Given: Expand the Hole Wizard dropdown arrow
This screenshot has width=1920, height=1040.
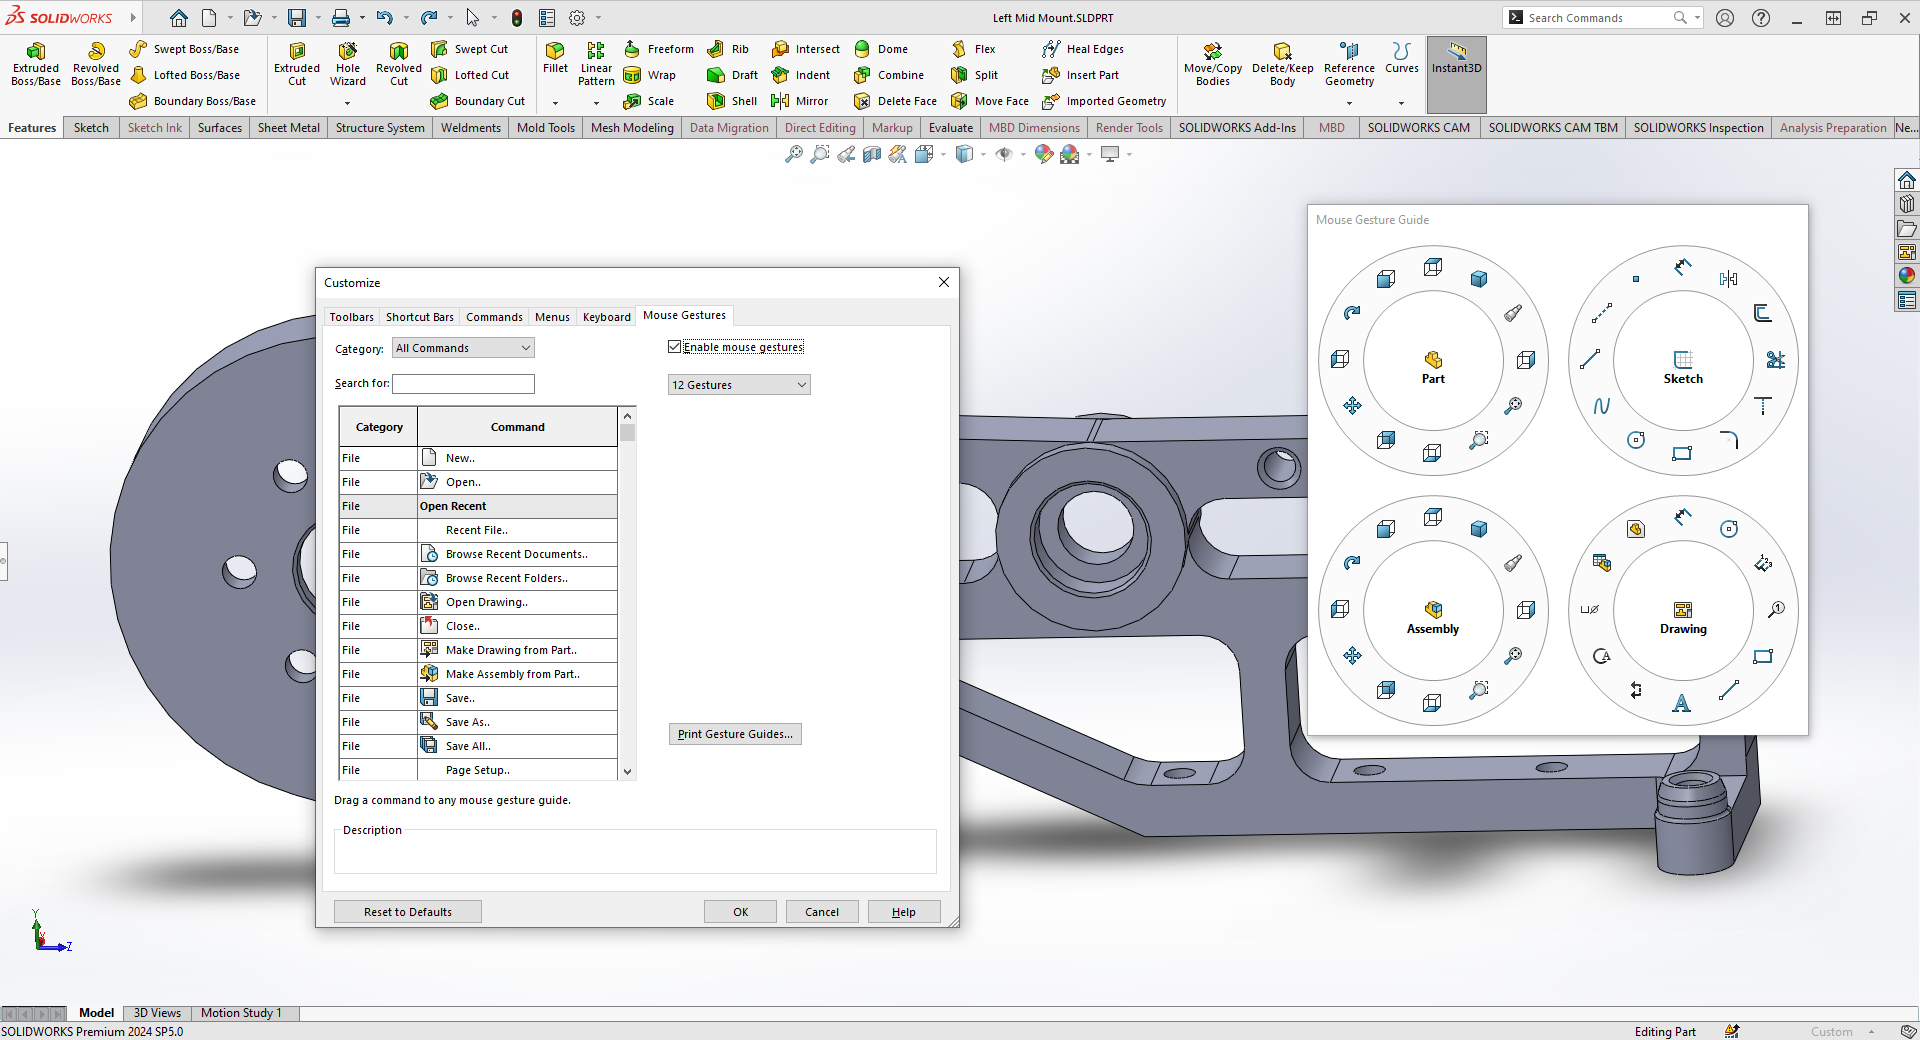Looking at the screenshot, I should [x=348, y=103].
